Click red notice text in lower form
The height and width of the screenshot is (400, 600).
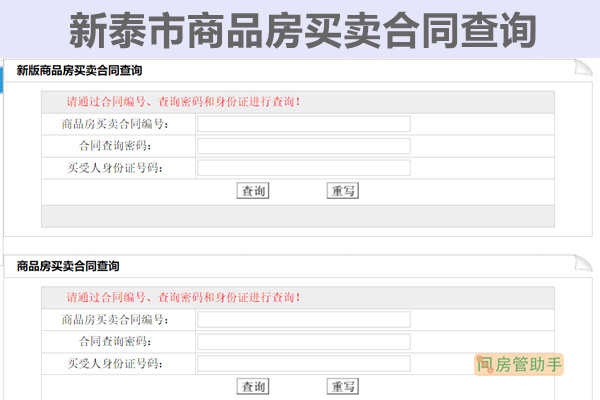pyautogui.click(x=184, y=297)
